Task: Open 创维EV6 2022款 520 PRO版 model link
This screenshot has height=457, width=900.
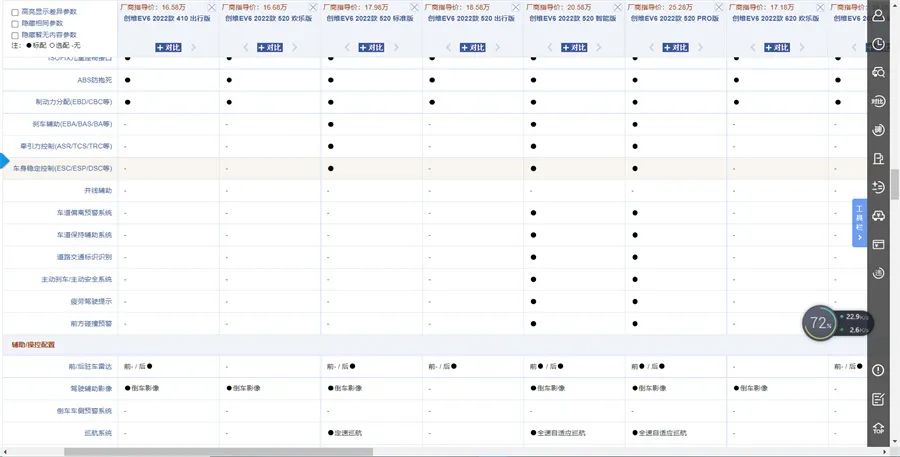Action: pos(675,18)
